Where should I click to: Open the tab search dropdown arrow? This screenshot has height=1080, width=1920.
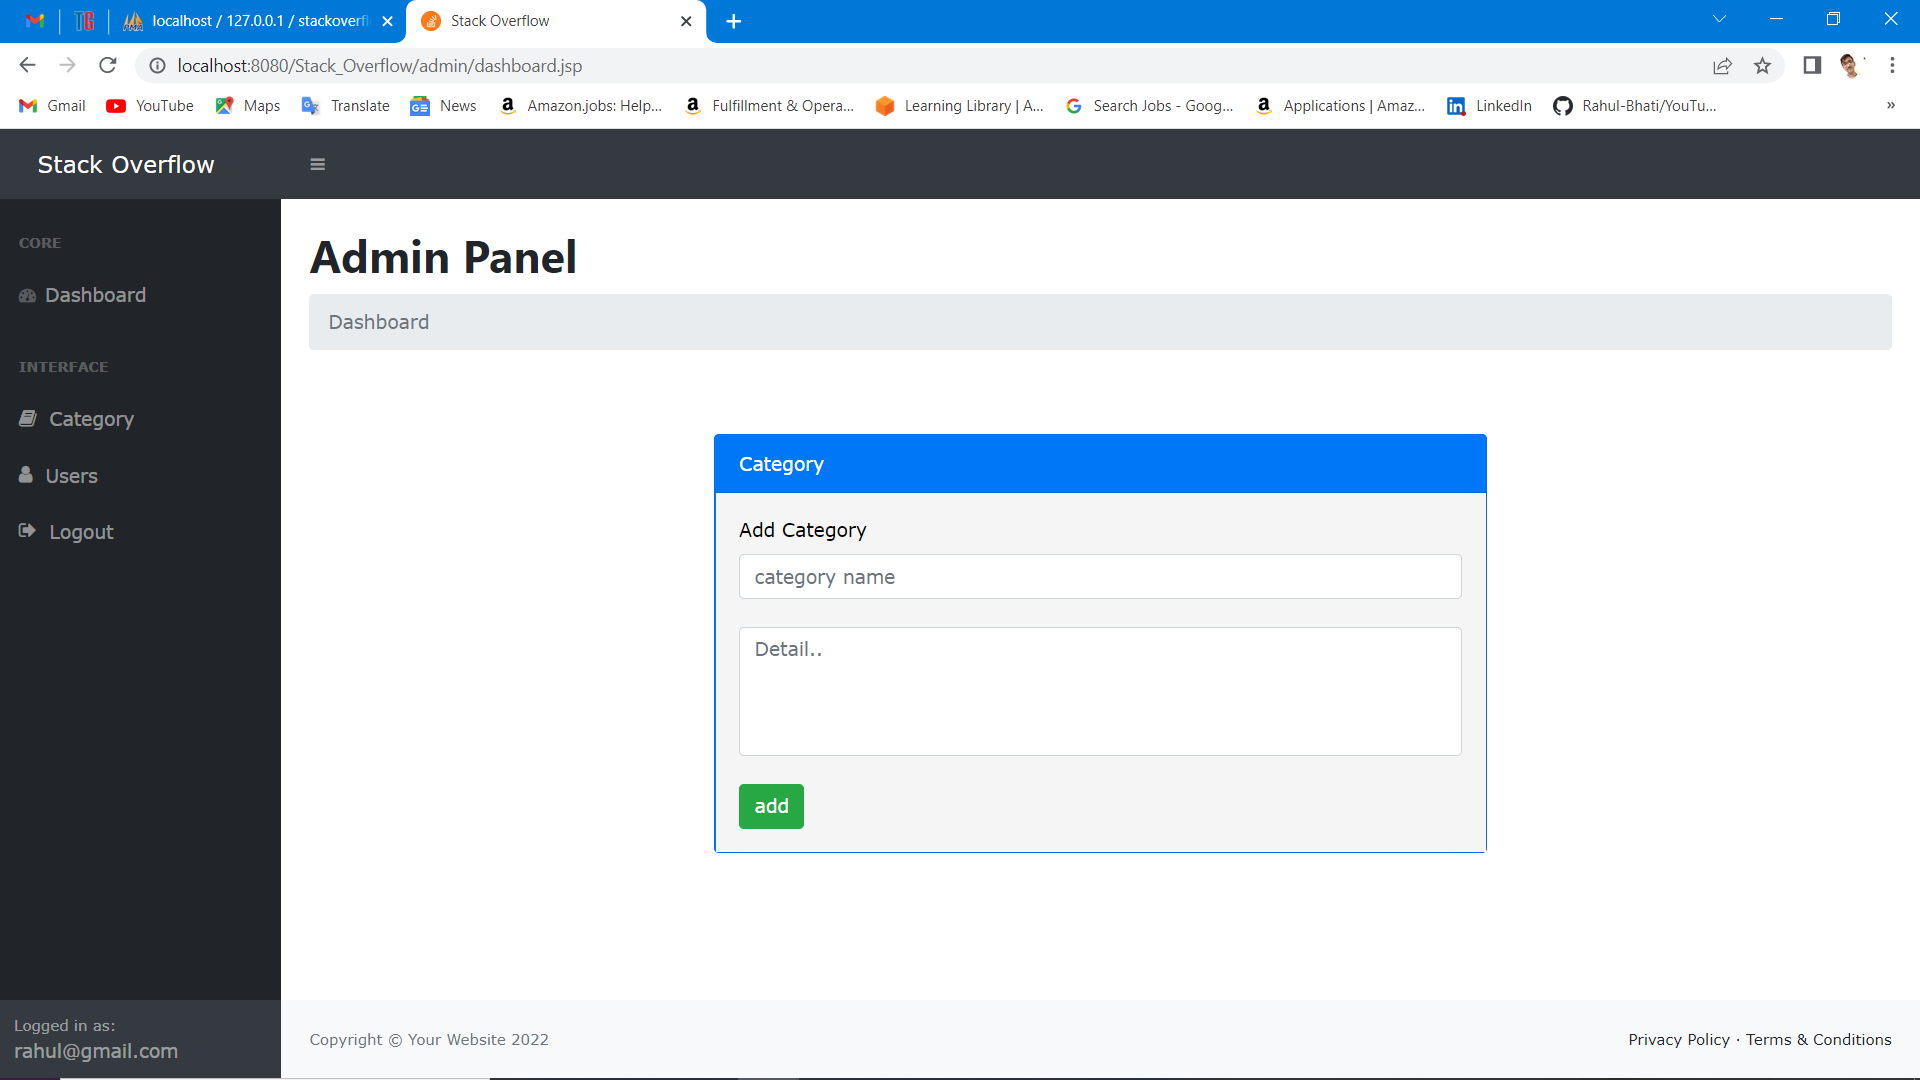[1719, 20]
